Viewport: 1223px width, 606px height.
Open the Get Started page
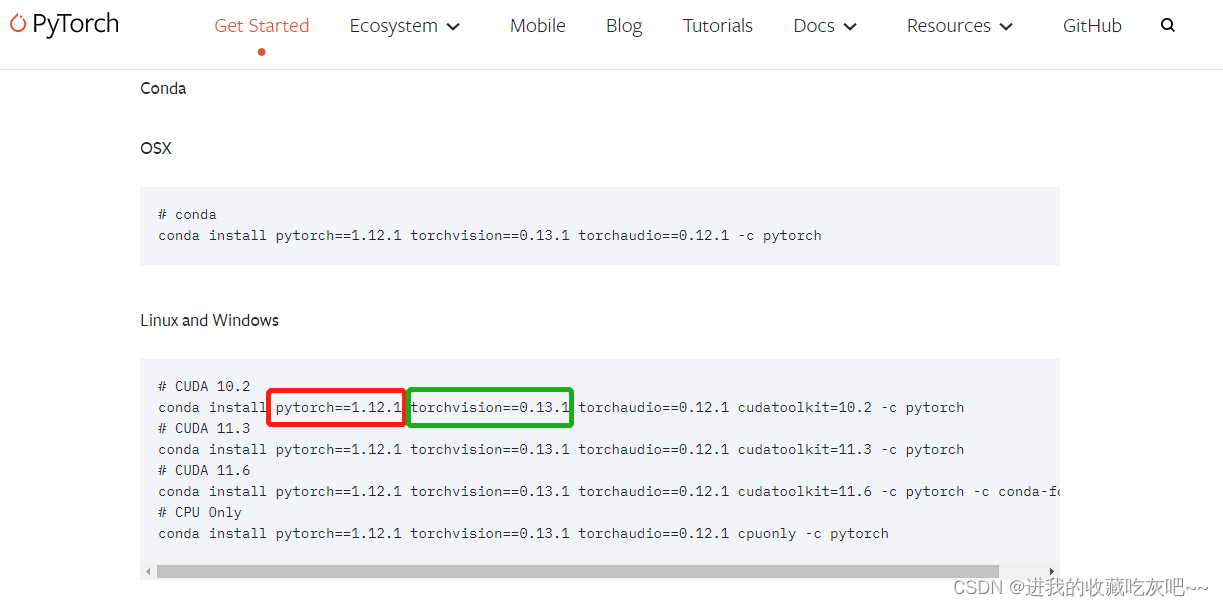coord(261,26)
